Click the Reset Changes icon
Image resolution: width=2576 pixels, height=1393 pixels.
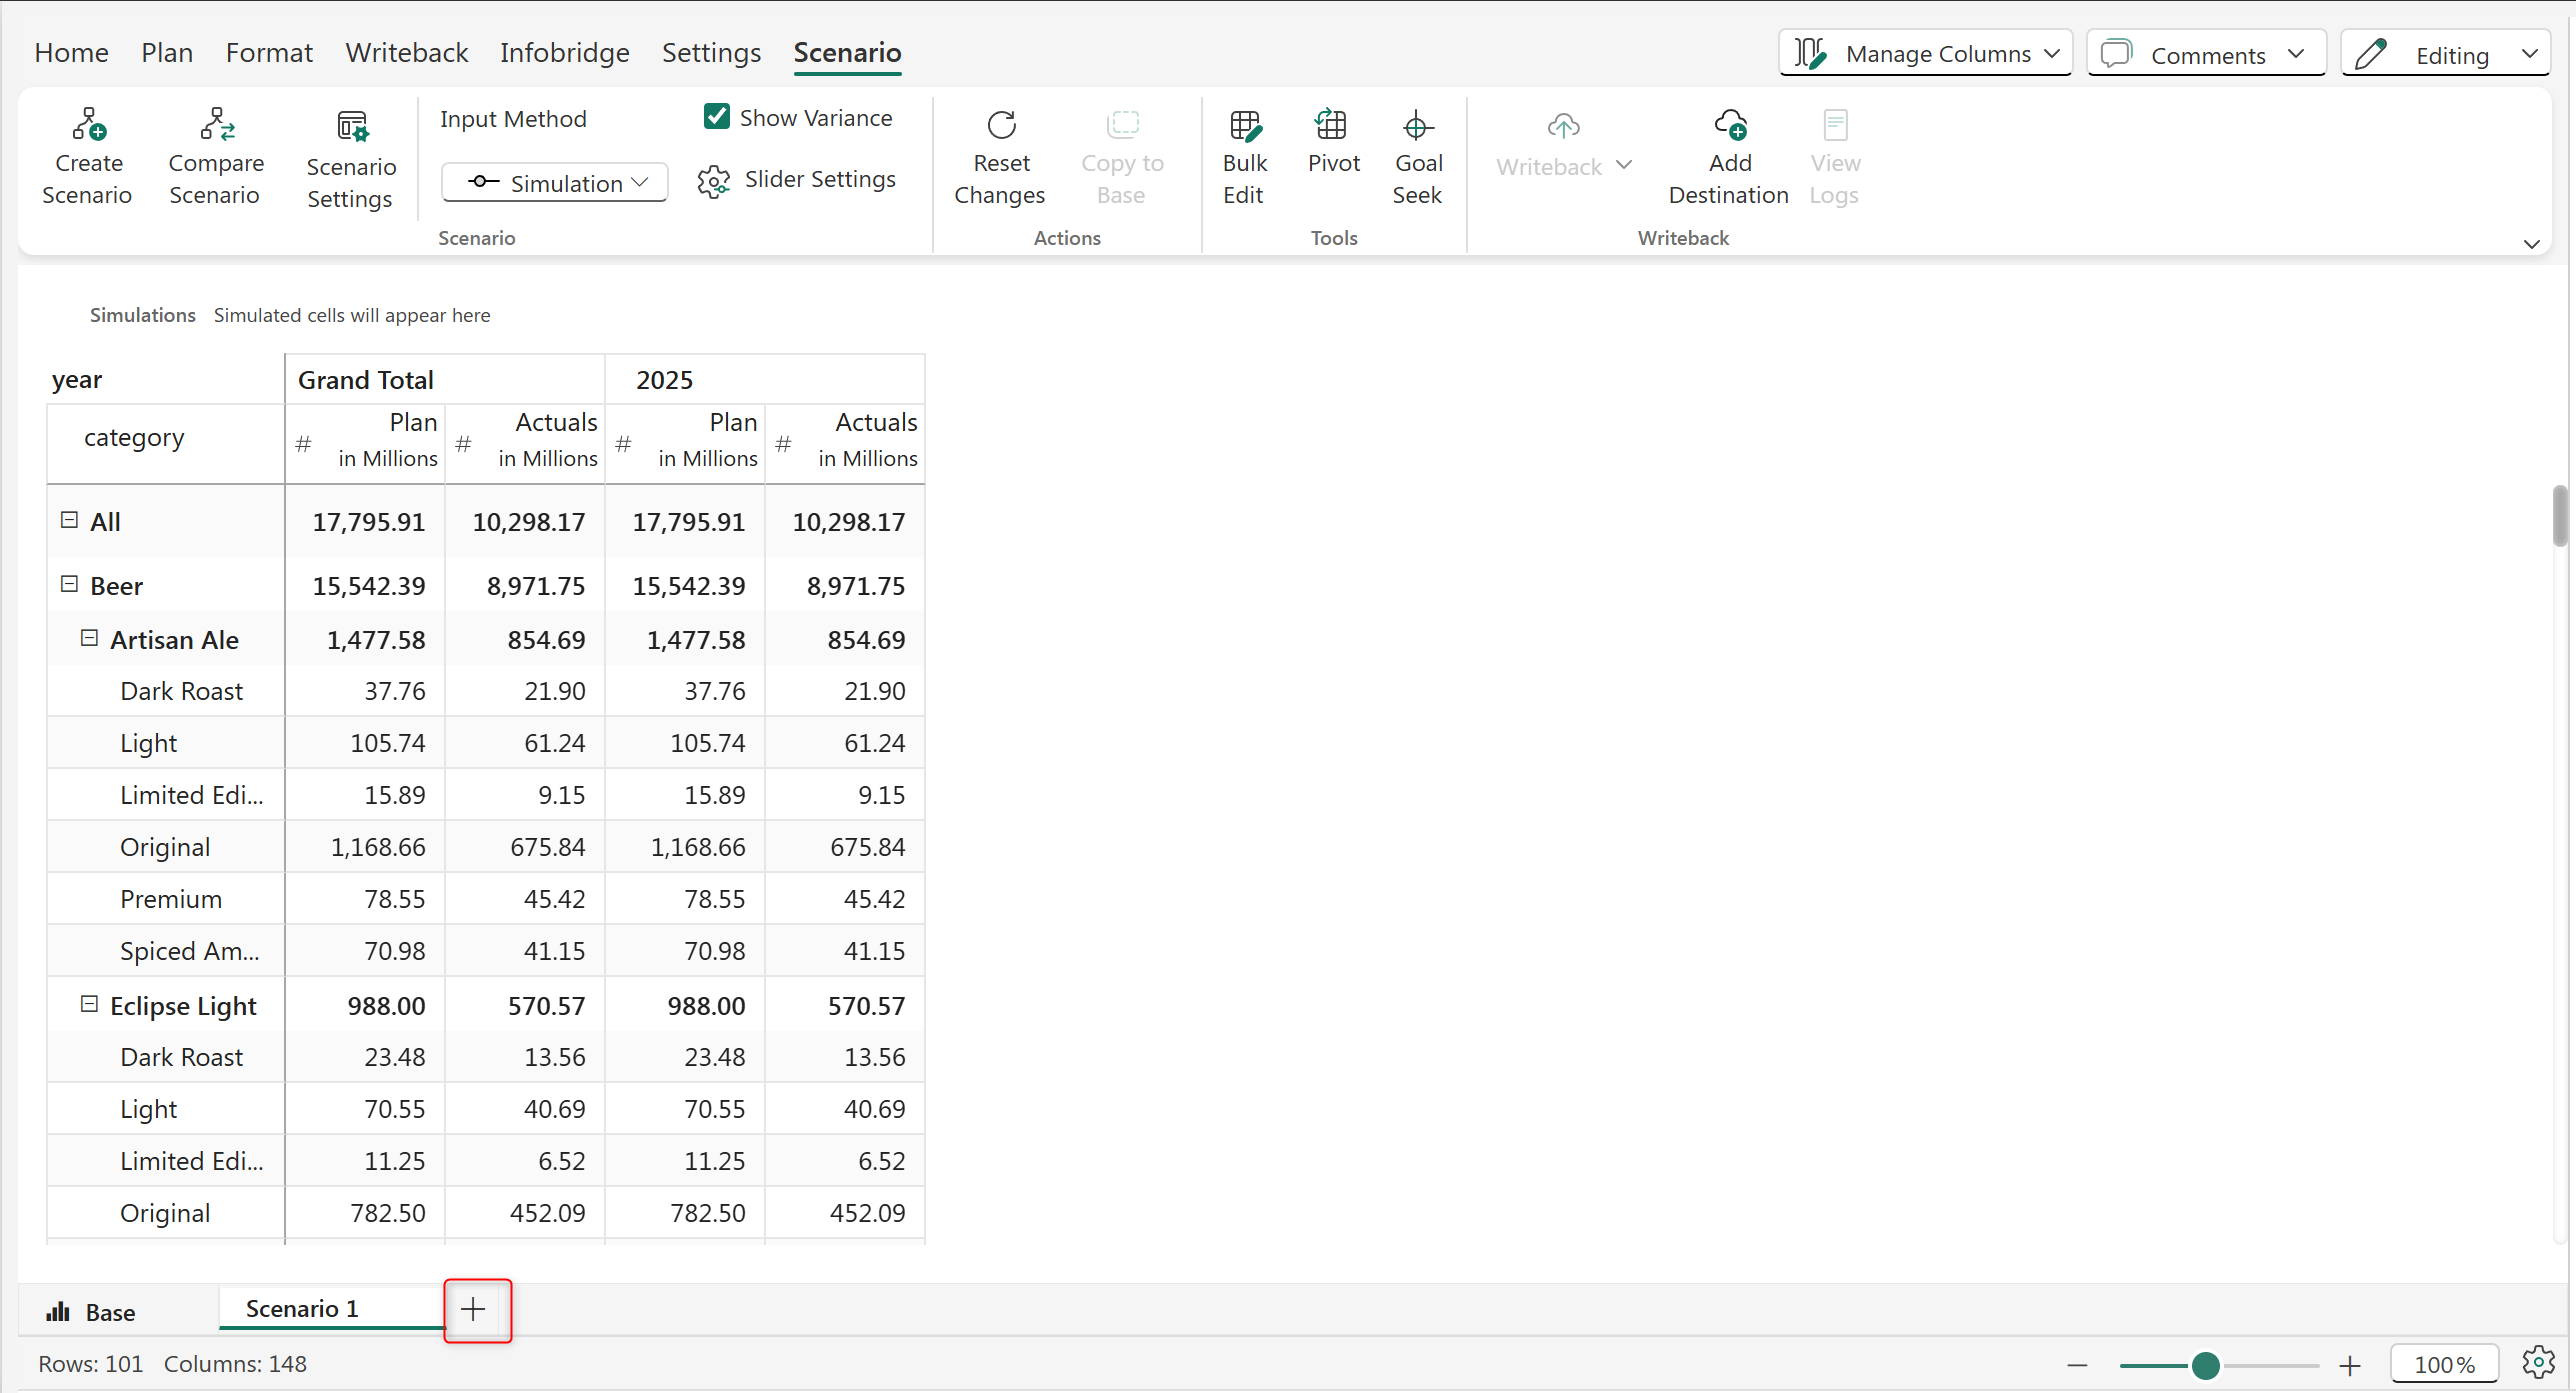[1001, 126]
